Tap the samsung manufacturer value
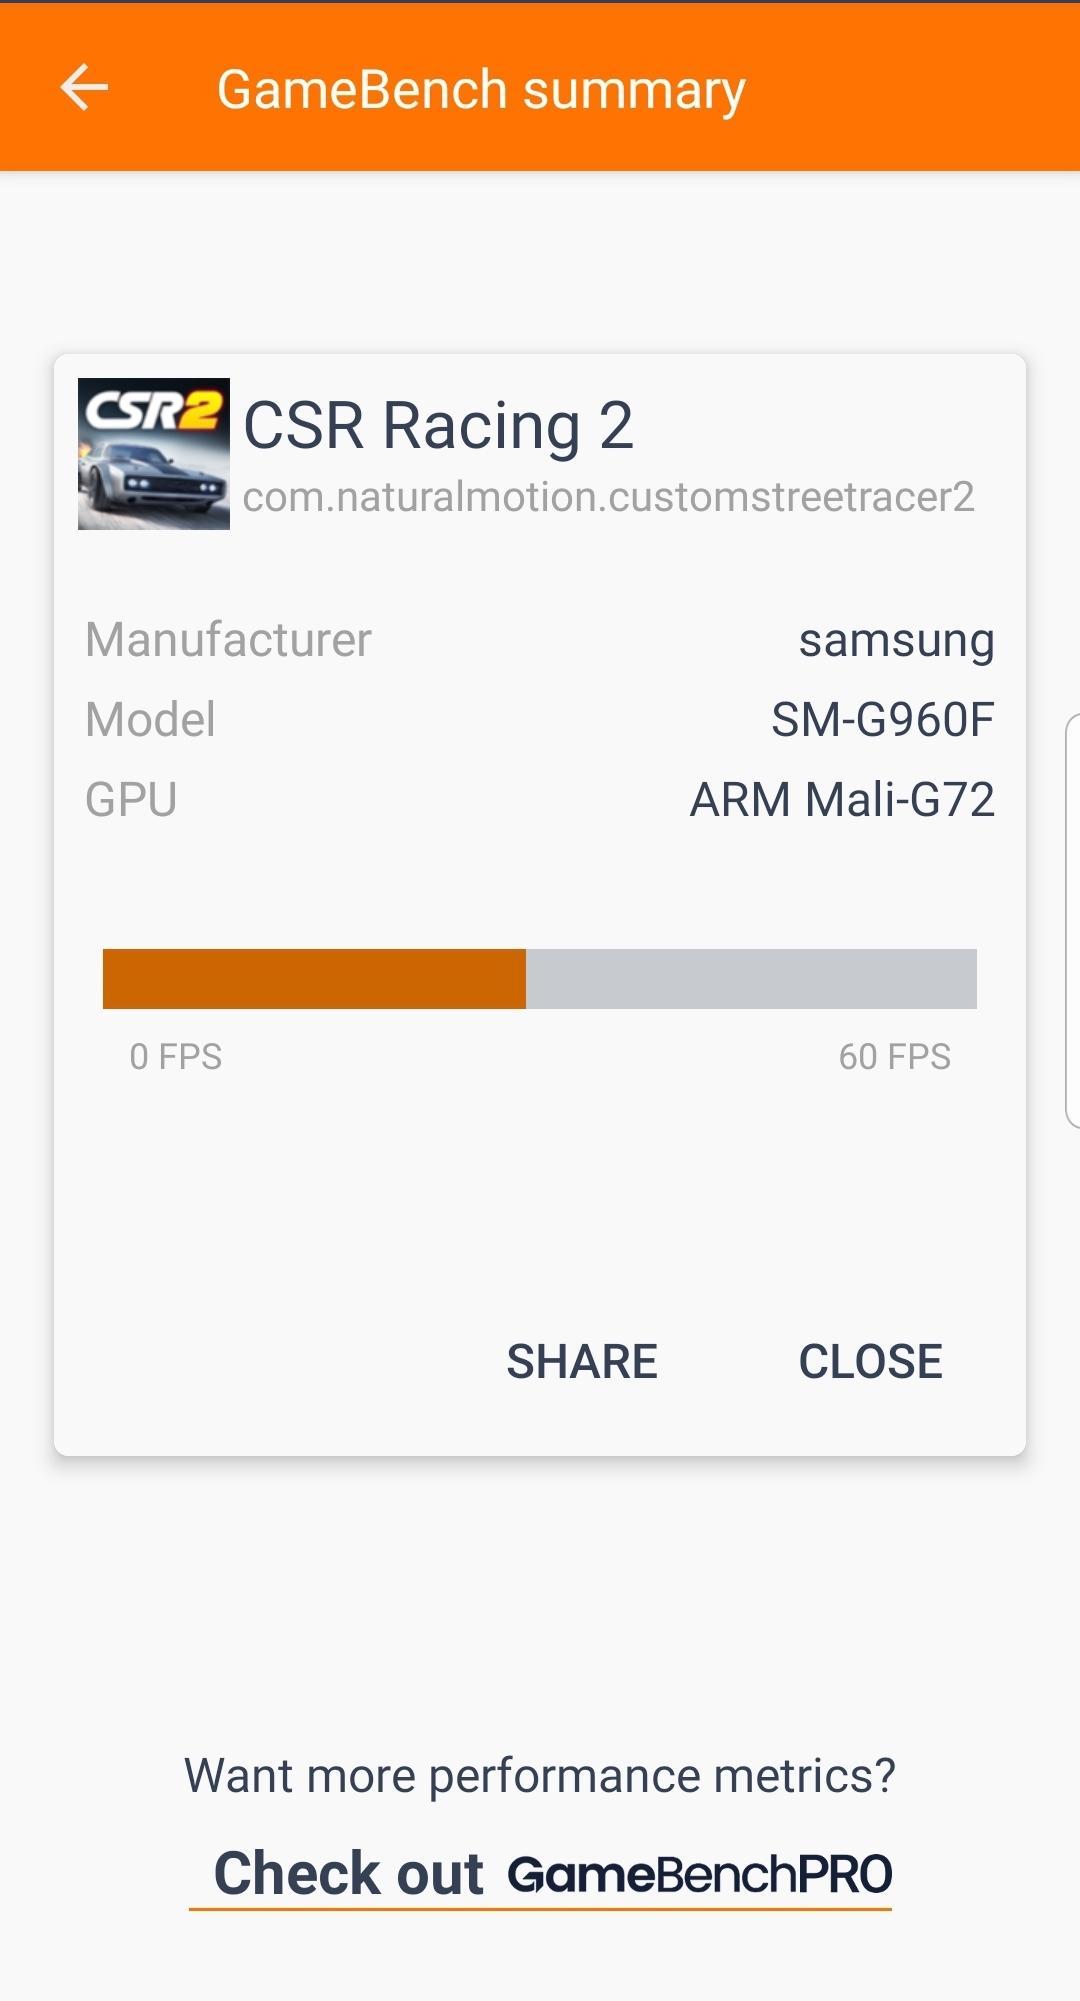Image resolution: width=1080 pixels, height=2001 pixels. [896, 640]
